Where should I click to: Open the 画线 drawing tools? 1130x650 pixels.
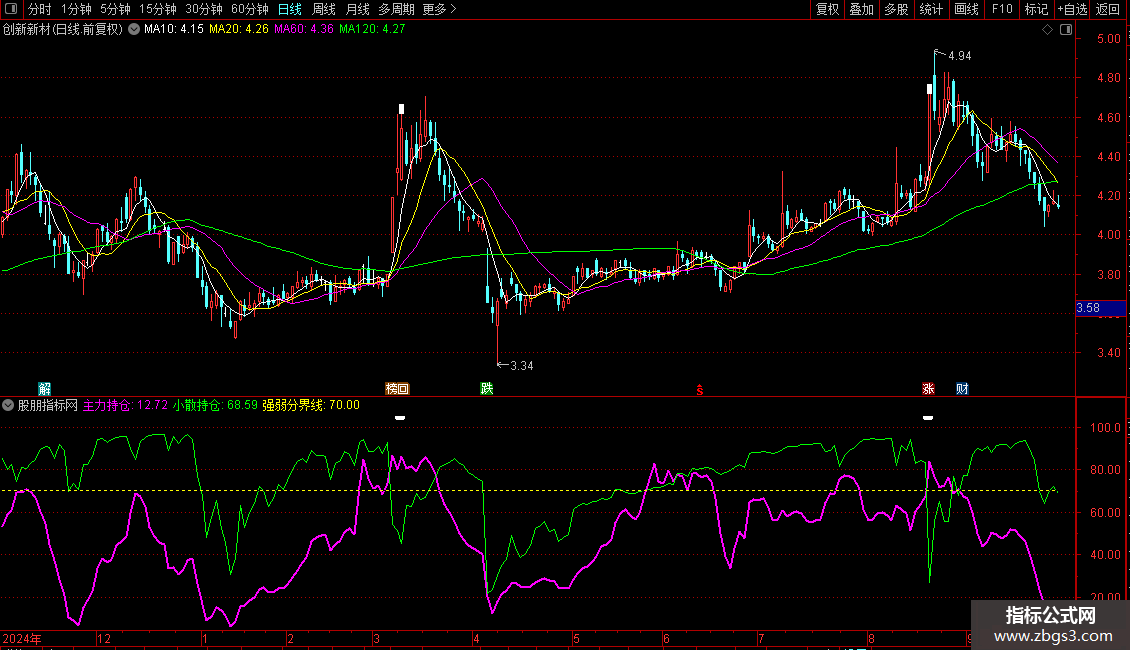coord(966,9)
